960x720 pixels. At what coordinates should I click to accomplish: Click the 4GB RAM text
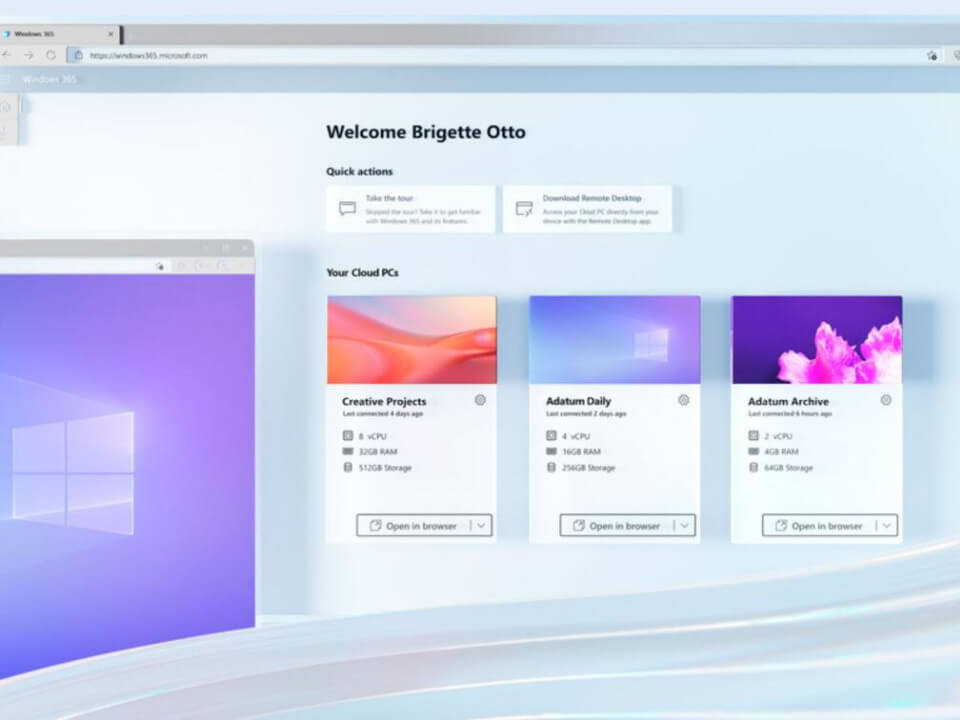click(781, 452)
